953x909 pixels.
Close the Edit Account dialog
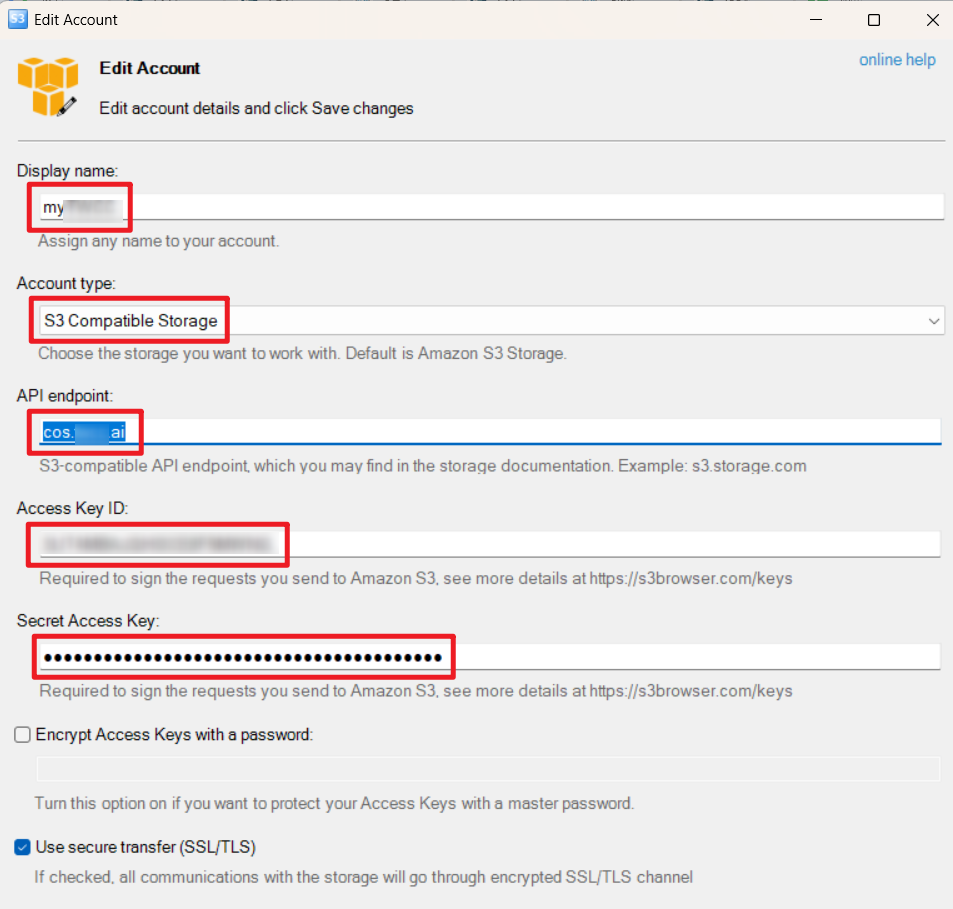click(x=932, y=20)
